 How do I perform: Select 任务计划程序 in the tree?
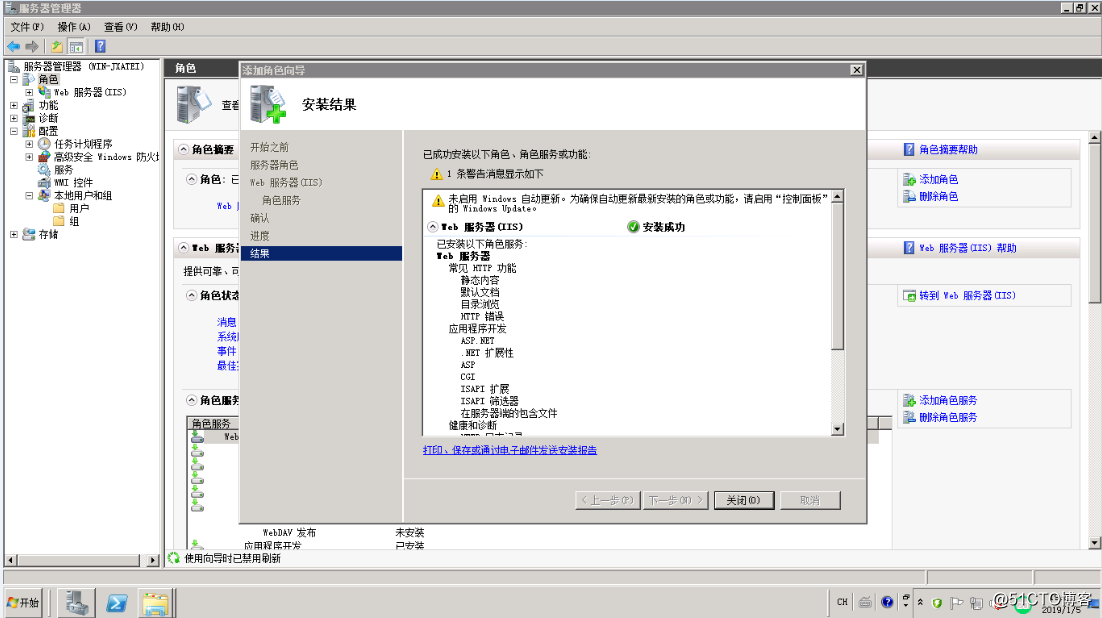(83, 144)
